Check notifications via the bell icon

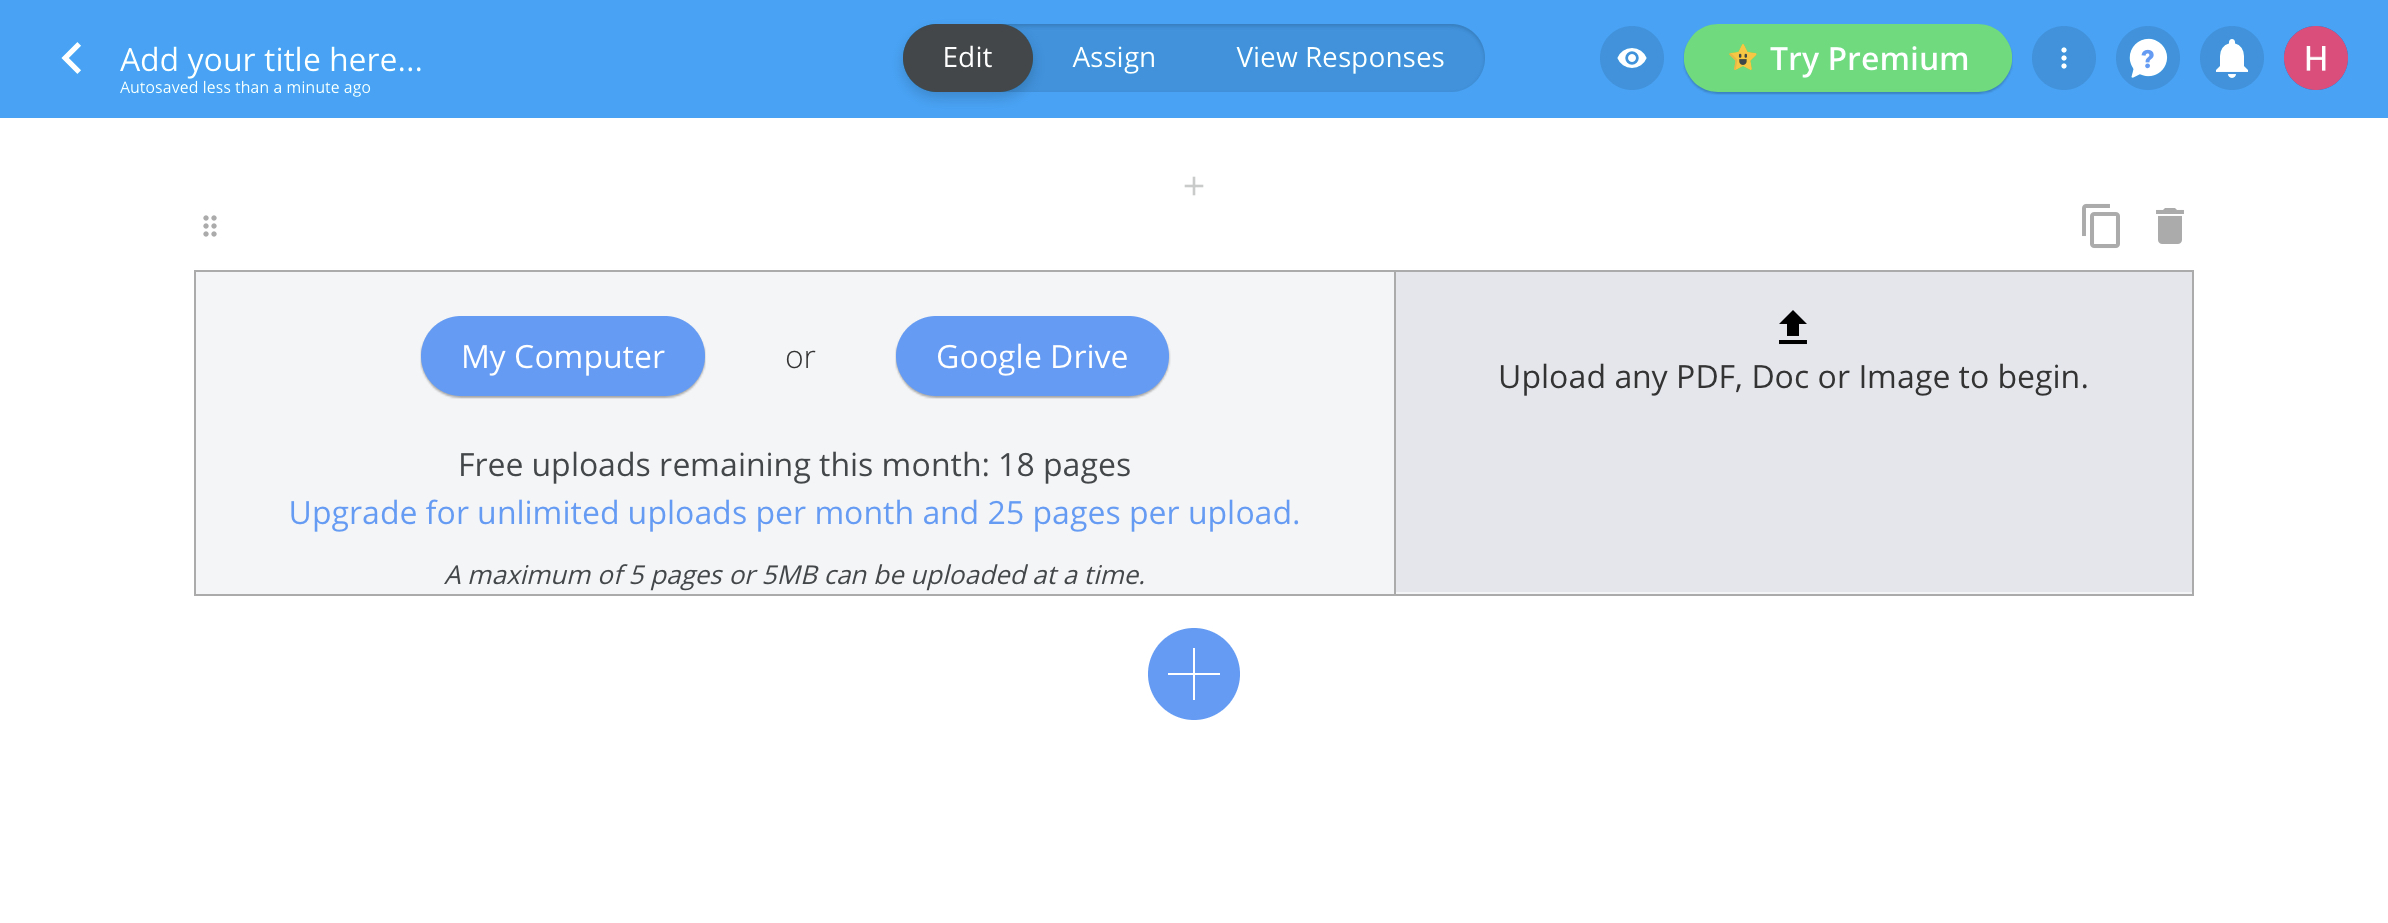tap(2231, 58)
